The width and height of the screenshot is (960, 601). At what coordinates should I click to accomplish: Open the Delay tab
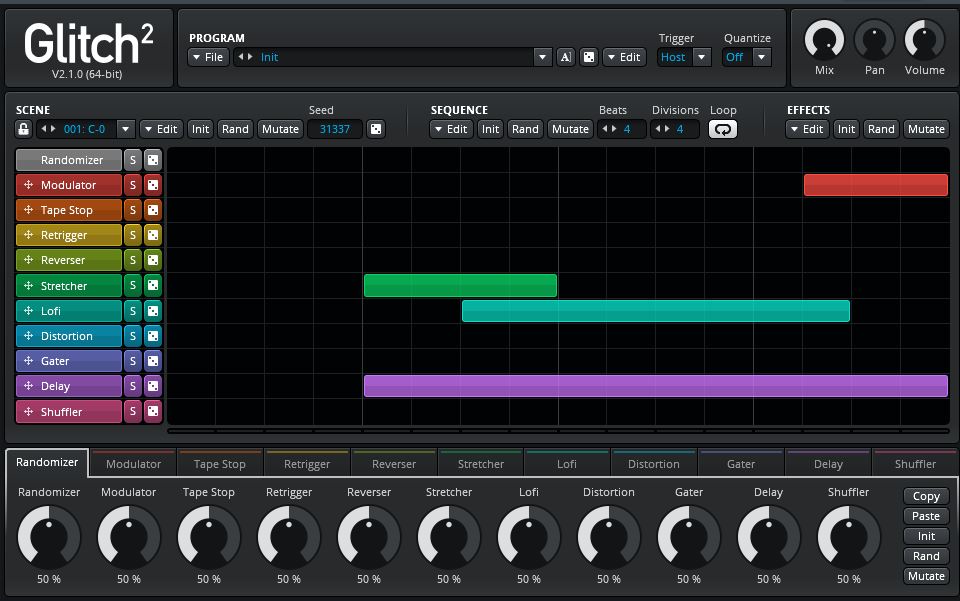point(828,463)
